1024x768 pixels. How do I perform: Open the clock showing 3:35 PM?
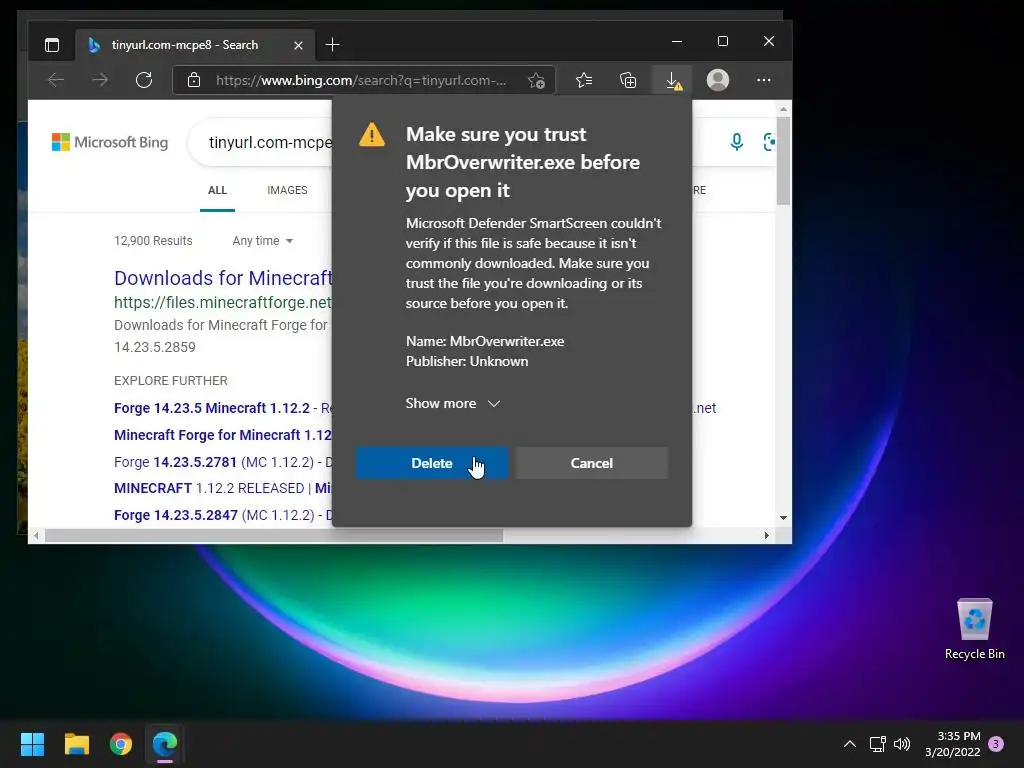tap(953, 744)
